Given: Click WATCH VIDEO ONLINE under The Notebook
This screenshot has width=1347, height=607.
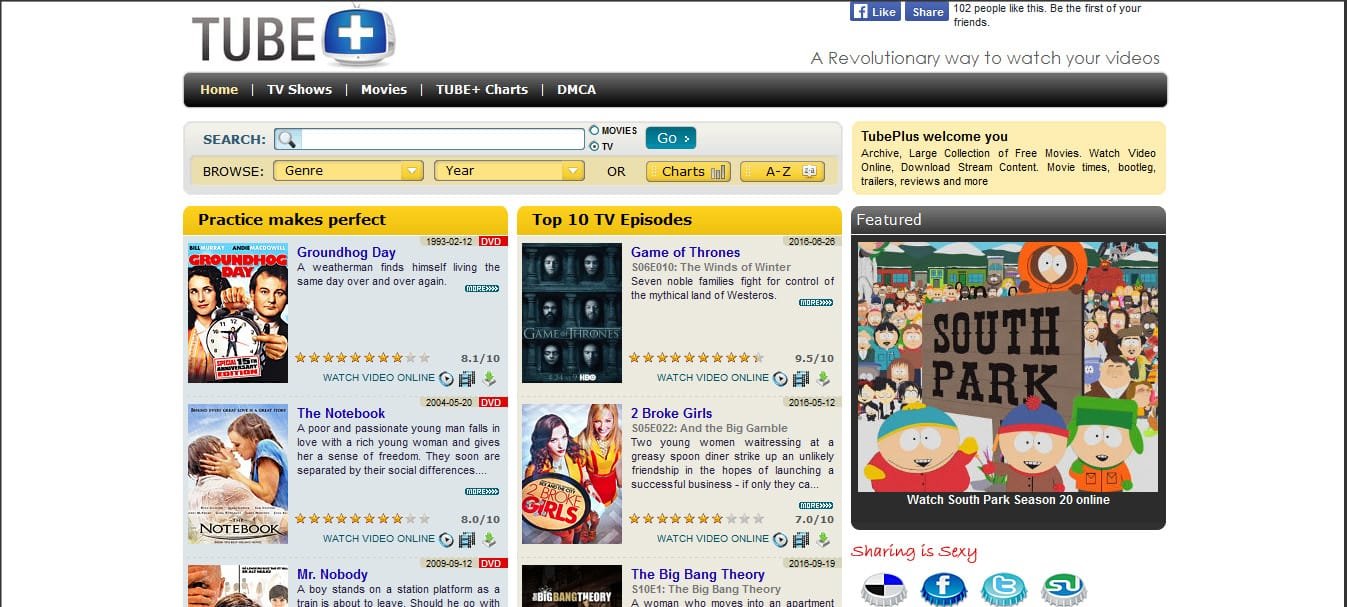Looking at the screenshot, I should tap(379, 539).
